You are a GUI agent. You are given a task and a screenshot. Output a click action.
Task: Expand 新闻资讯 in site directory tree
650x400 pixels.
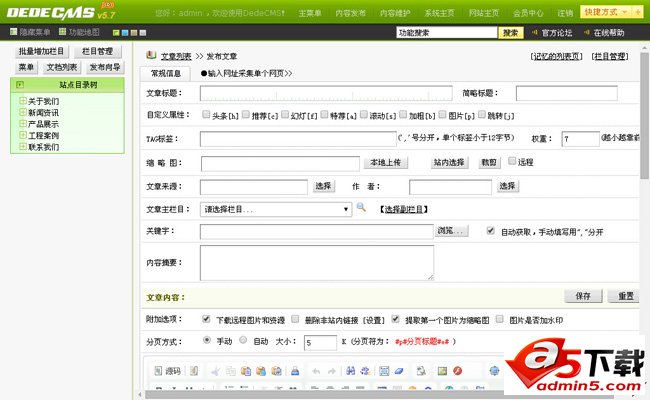(x=22, y=113)
